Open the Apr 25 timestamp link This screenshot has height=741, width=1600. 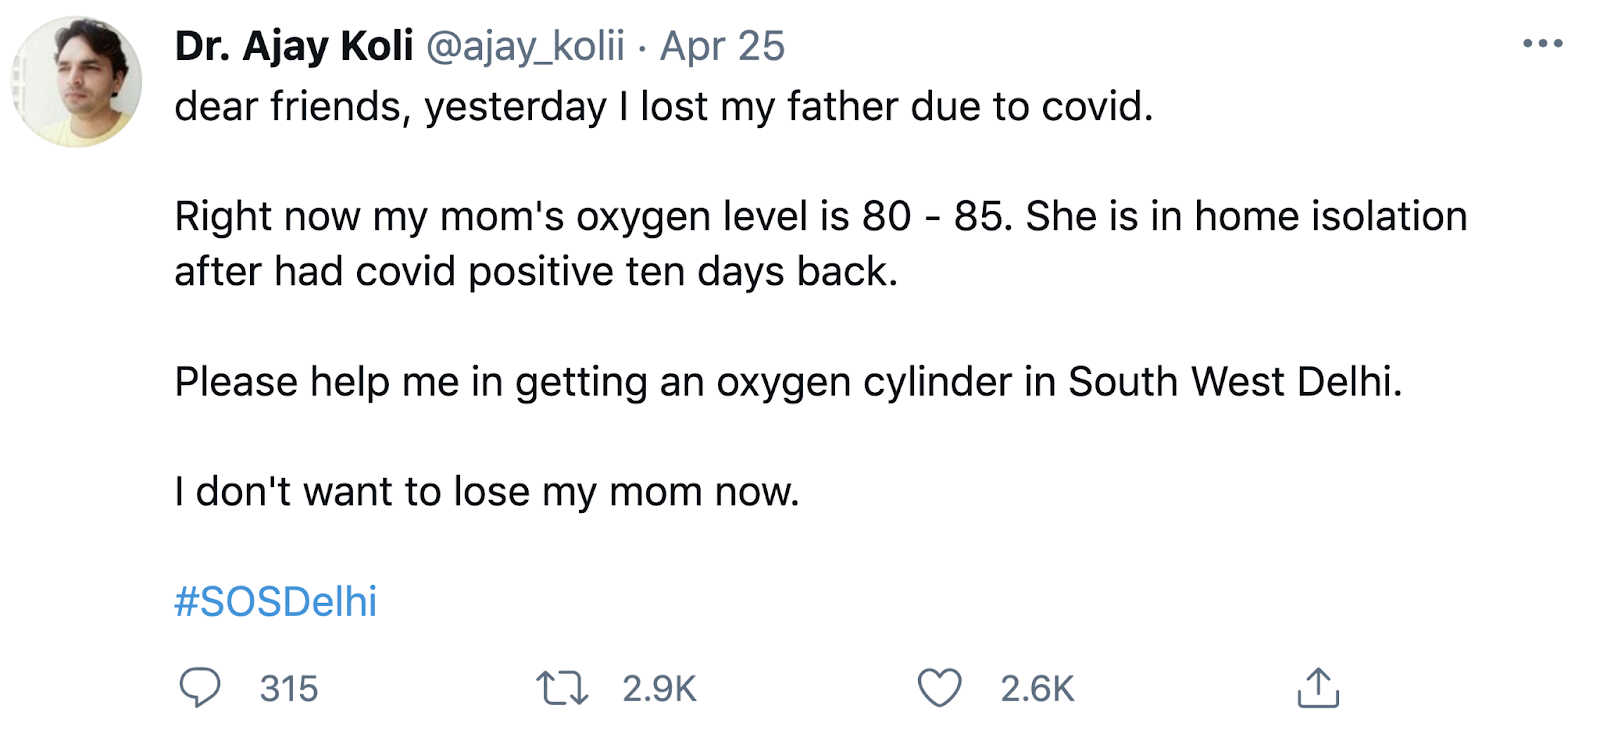click(722, 46)
